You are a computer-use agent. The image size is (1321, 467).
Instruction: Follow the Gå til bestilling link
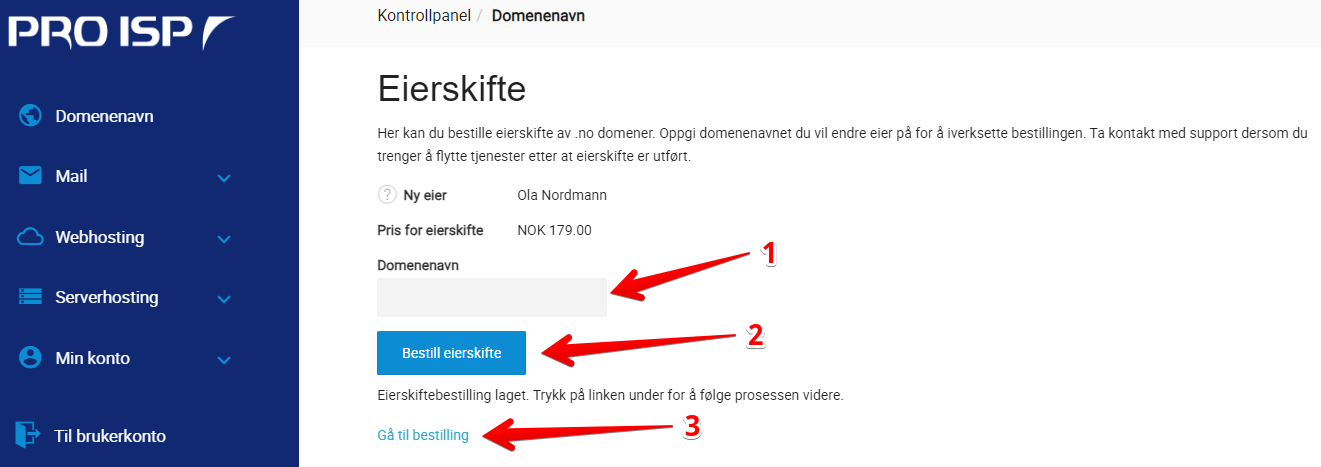(423, 435)
